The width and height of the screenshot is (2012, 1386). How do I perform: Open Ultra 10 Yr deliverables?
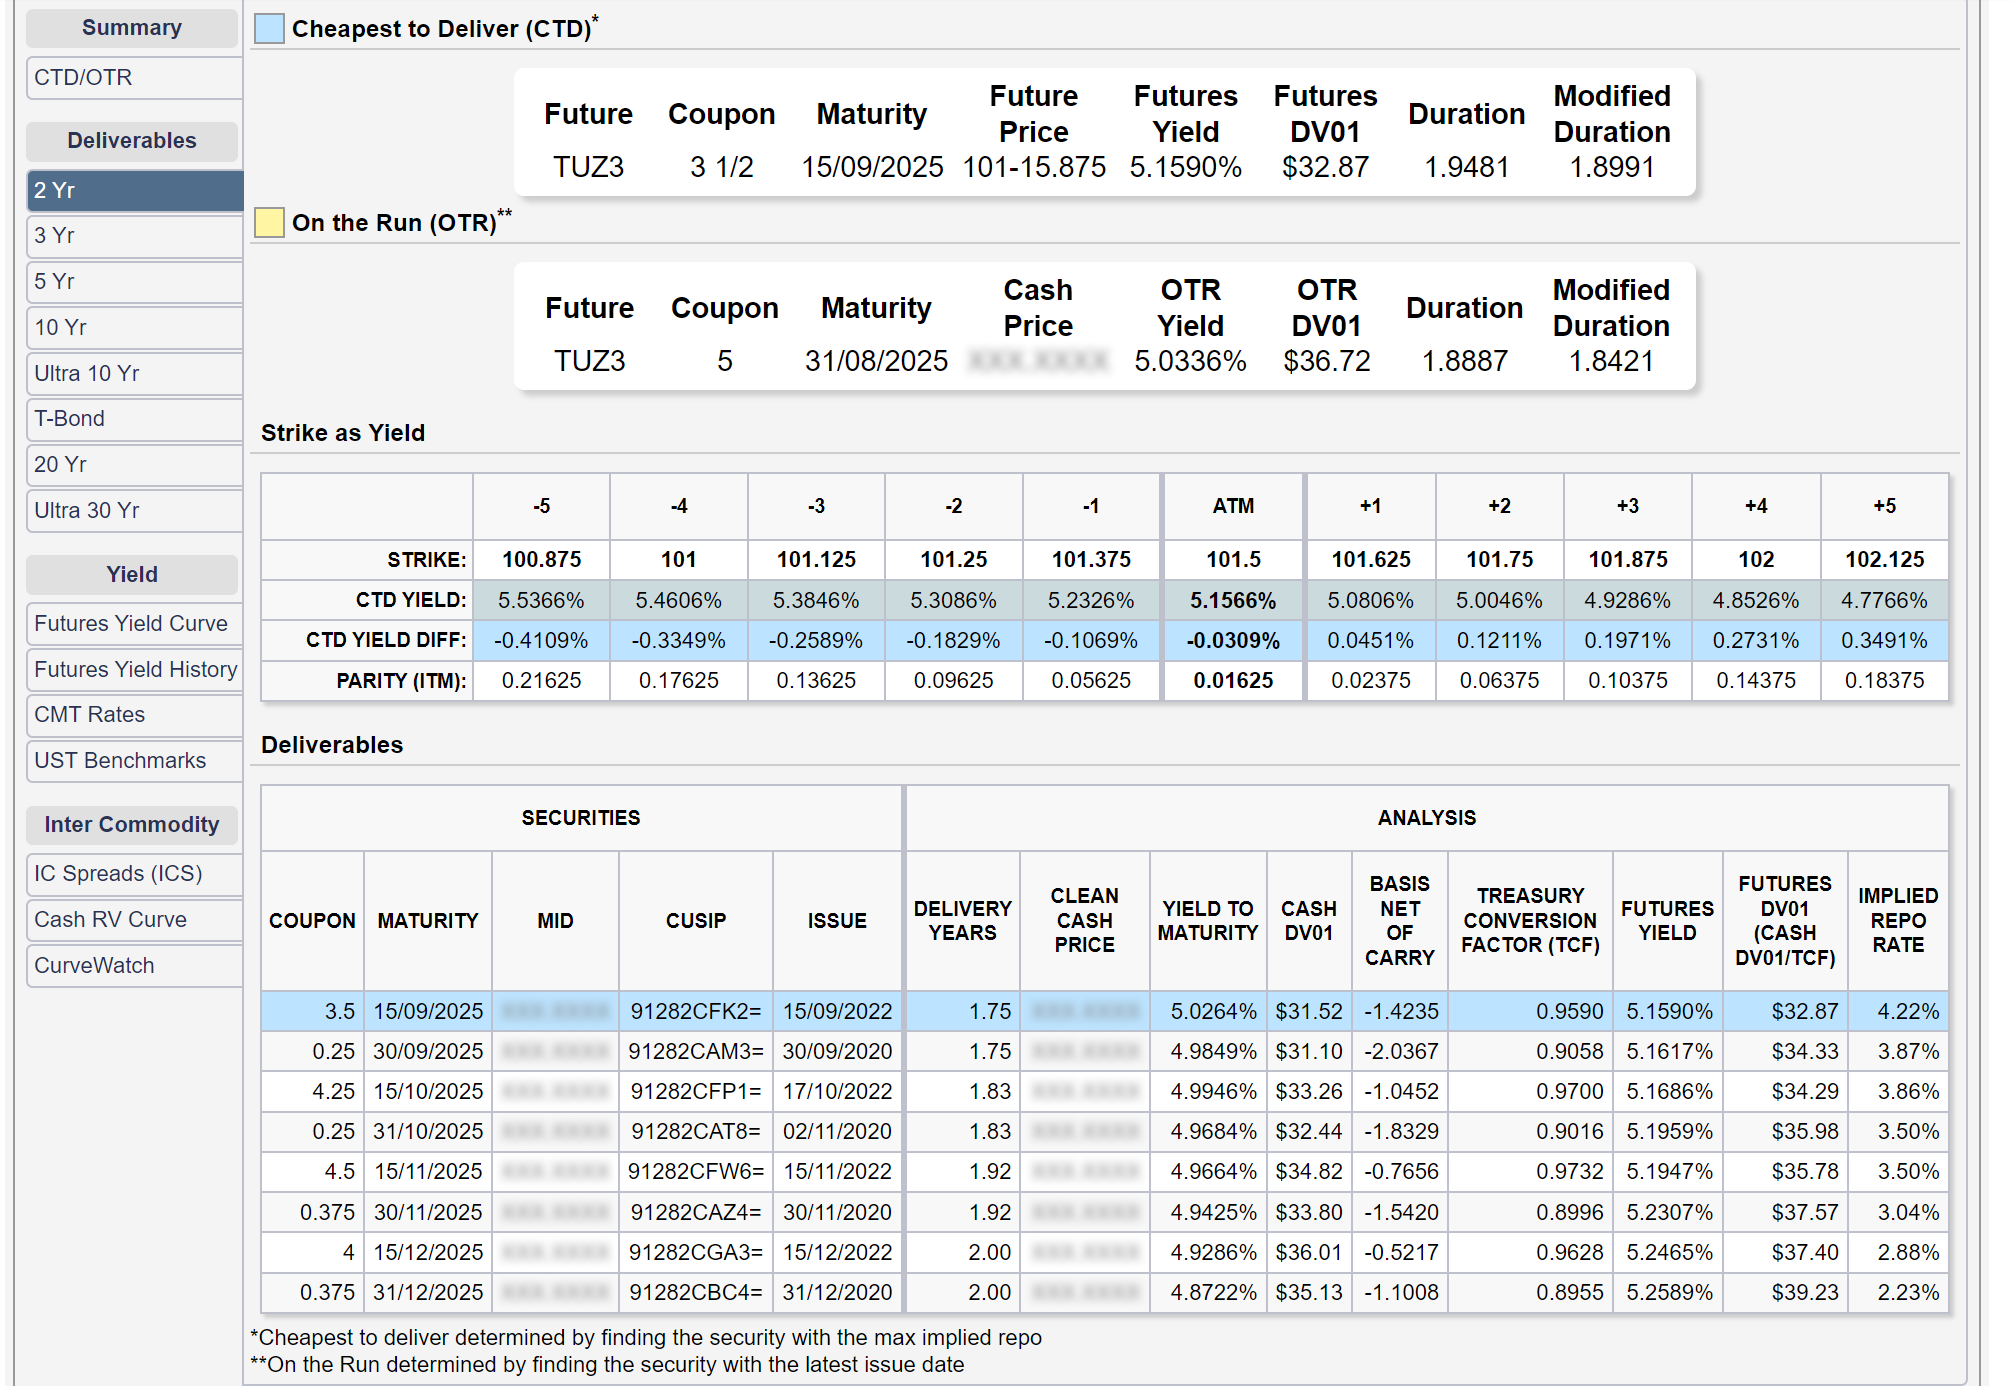(x=134, y=373)
